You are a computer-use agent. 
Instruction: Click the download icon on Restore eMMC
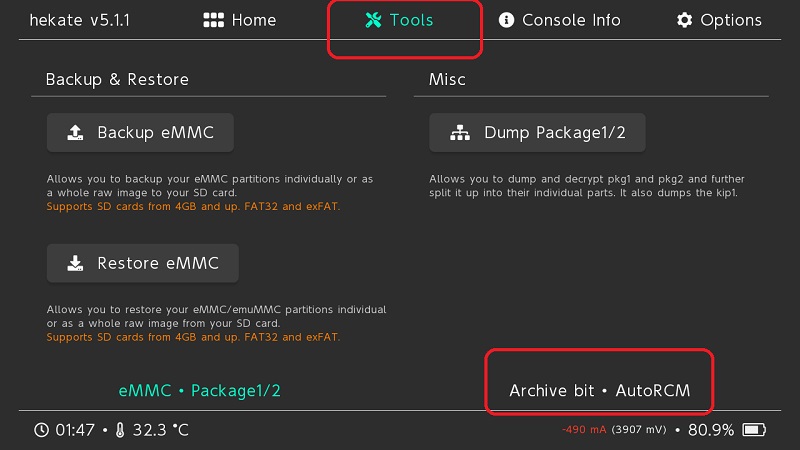pyautogui.click(x=75, y=264)
